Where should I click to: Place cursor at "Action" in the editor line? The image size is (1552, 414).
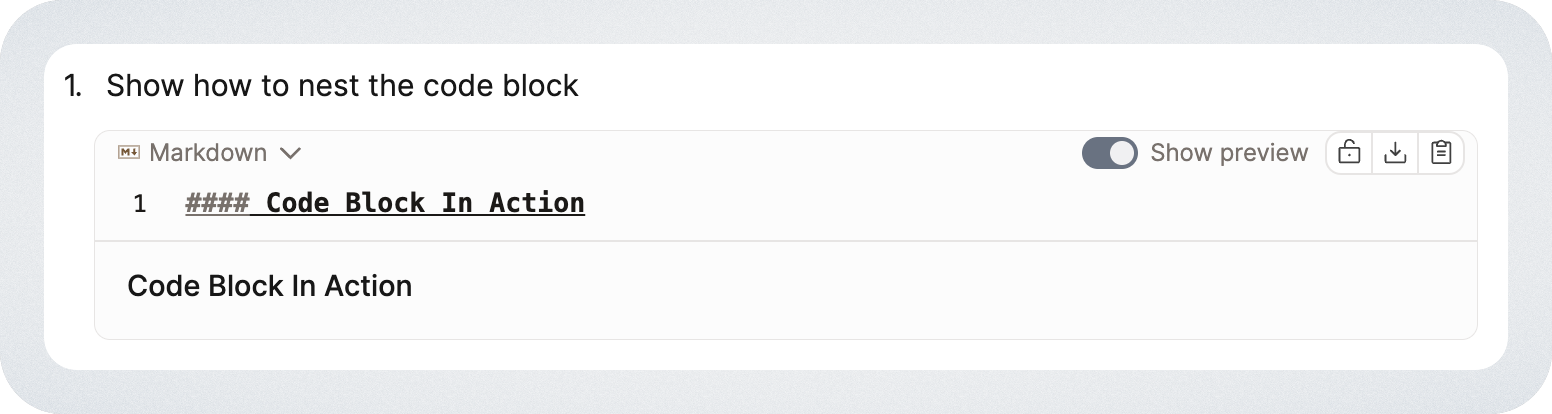coord(537,203)
